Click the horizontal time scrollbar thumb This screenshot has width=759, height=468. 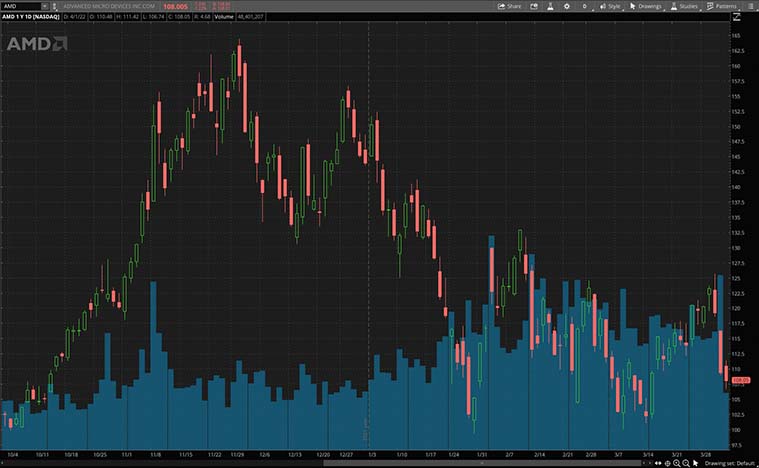pyautogui.click(x=482, y=463)
